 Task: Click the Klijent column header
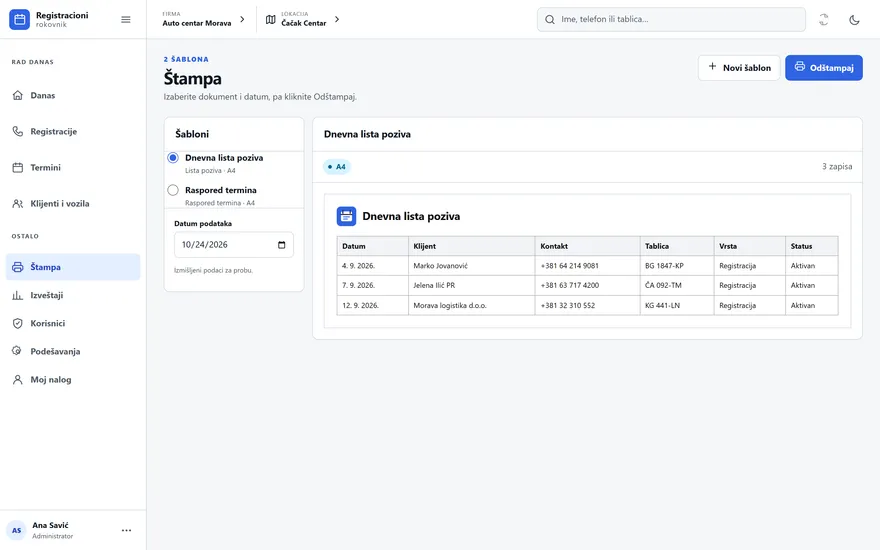pos(471,246)
